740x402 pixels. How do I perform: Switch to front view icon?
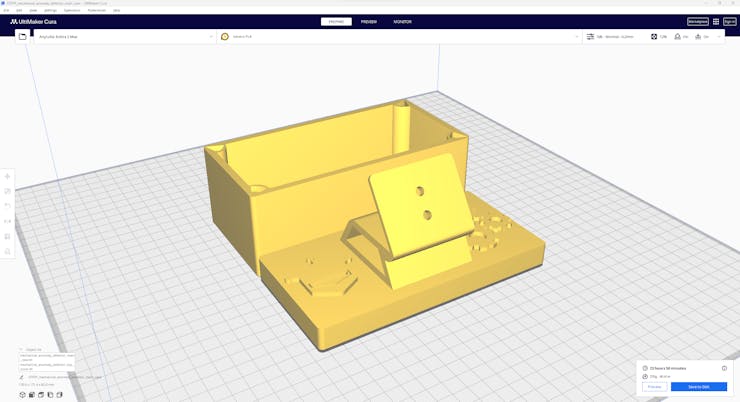coord(32,395)
